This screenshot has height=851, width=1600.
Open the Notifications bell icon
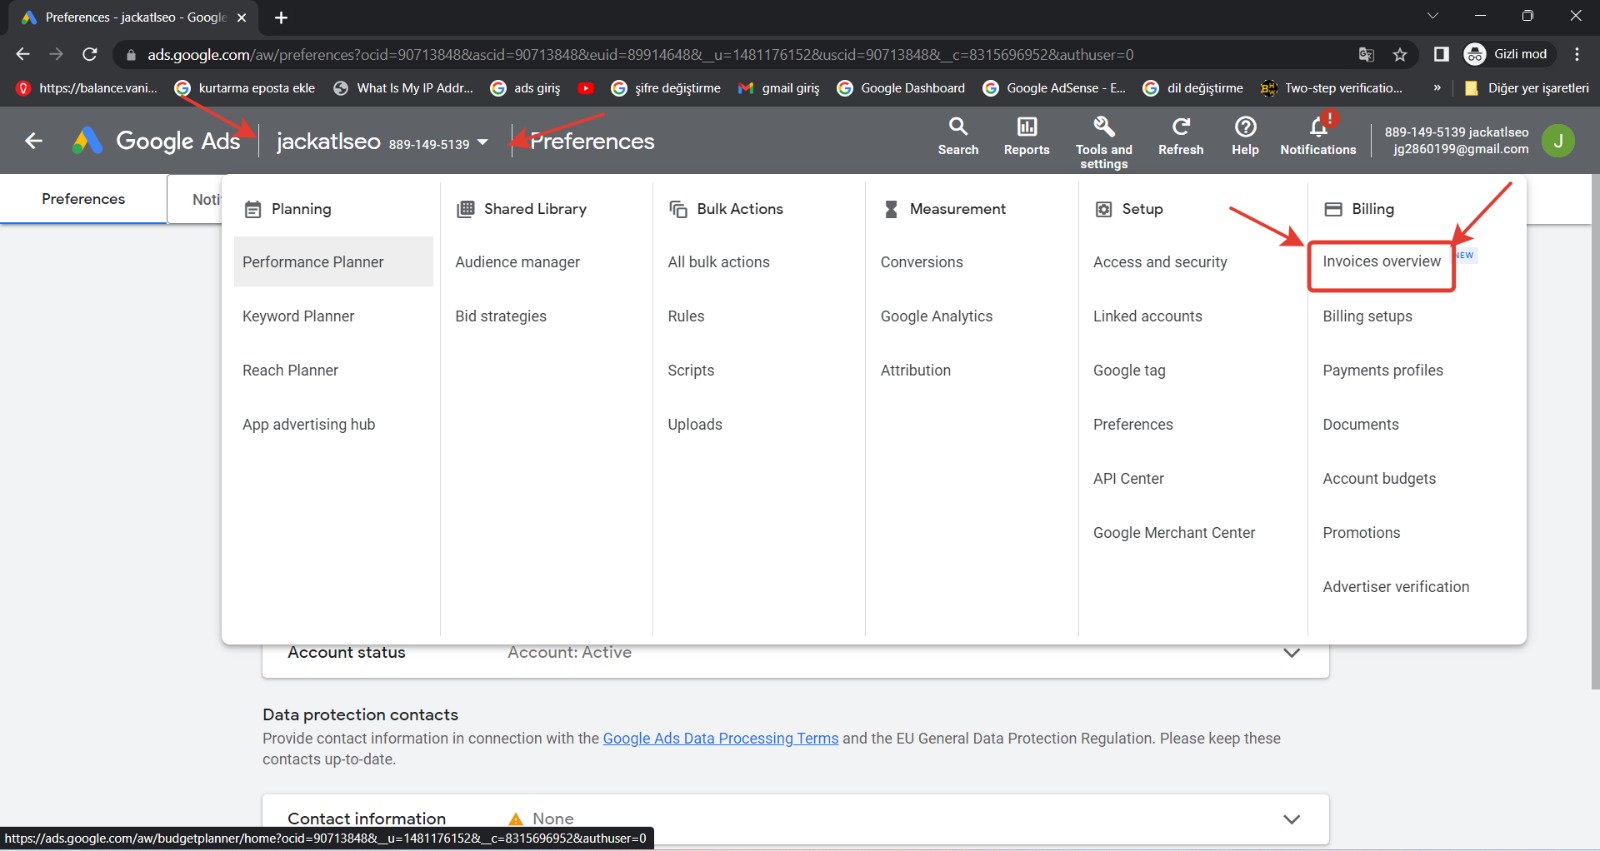pyautogui.click(x=1319, y=127)
